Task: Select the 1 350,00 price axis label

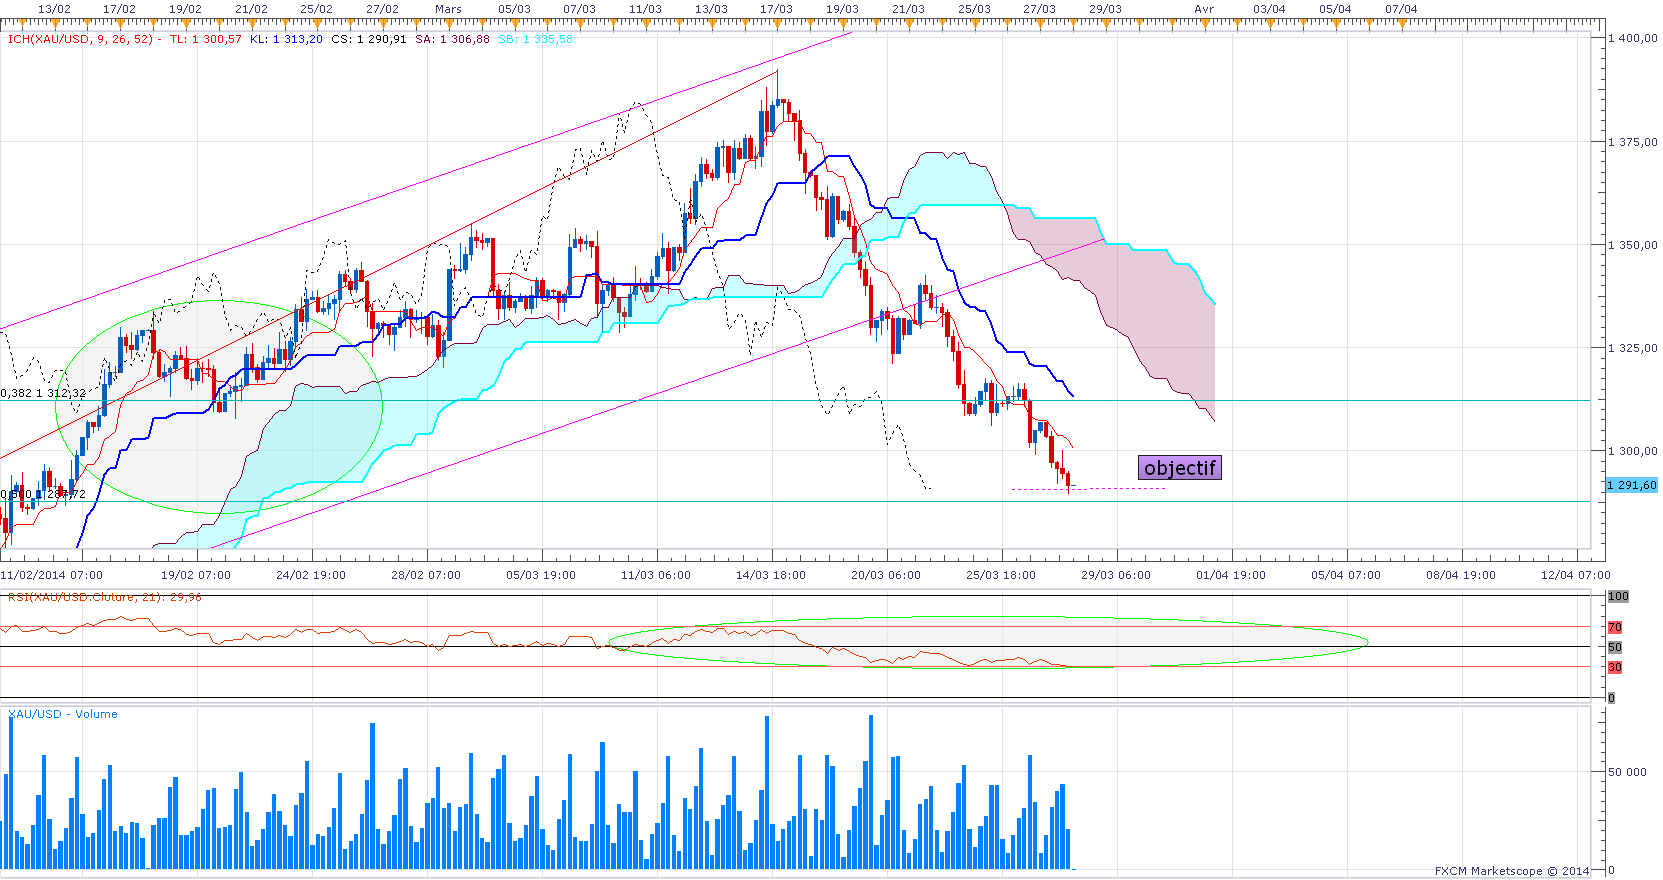Action: click(x=1633, y=245)
